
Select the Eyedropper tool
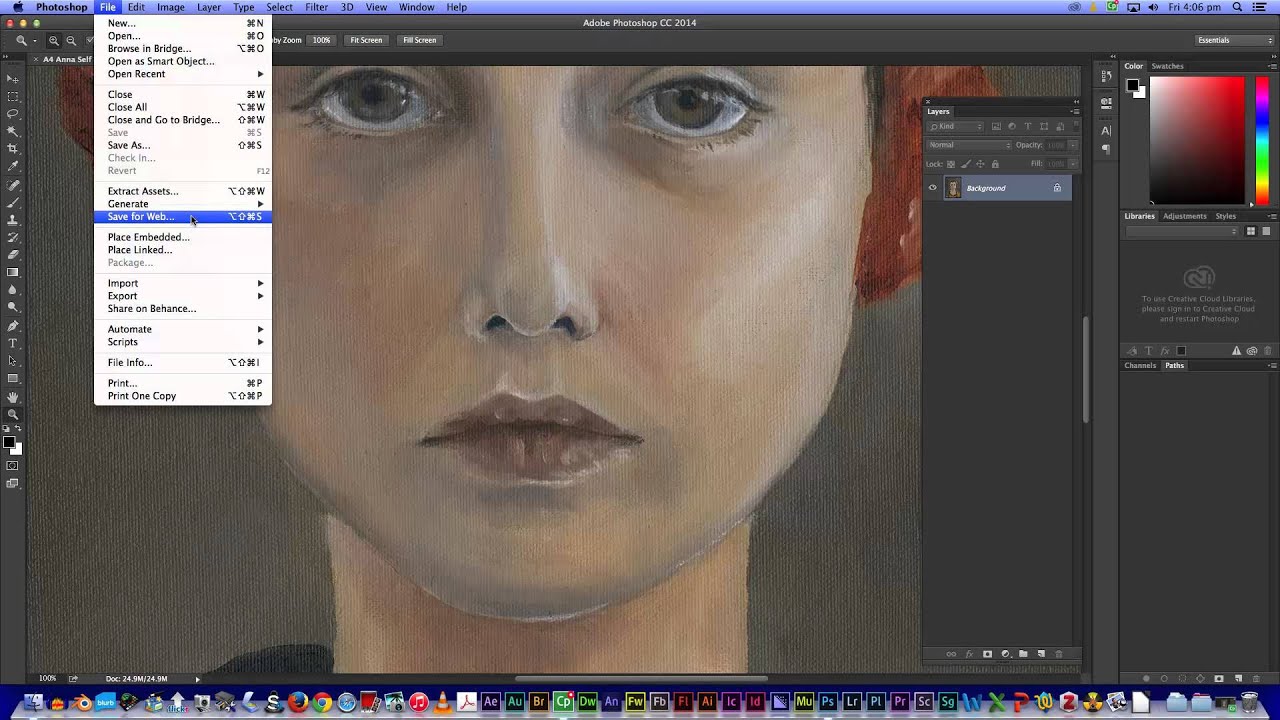[x=12, y=166]
